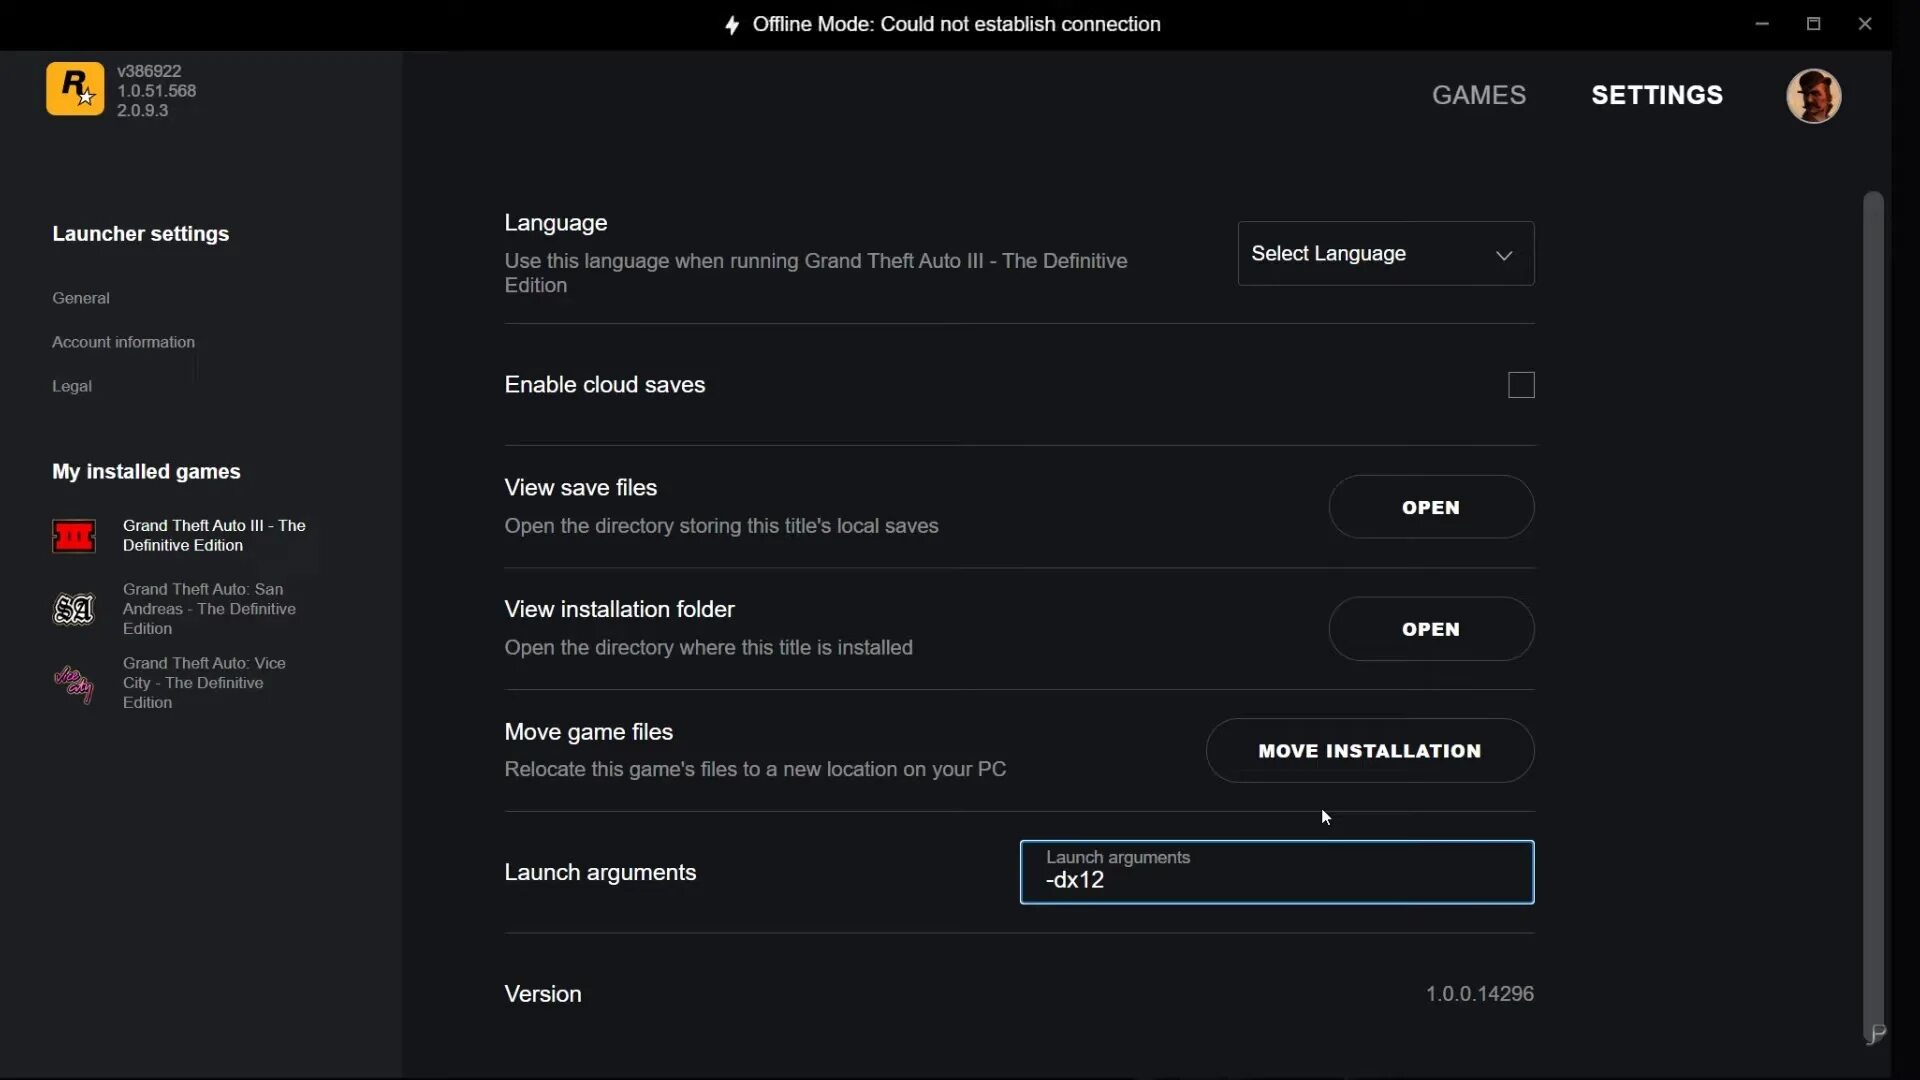
Task: Open the Select Language combo box
Action: 1385,254
